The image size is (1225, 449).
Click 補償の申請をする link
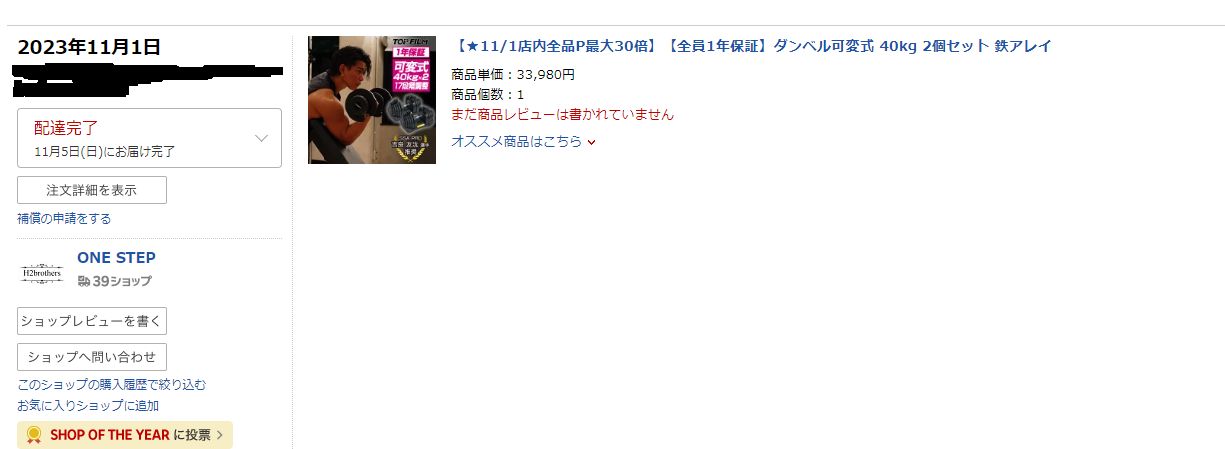tap(64, 218)
